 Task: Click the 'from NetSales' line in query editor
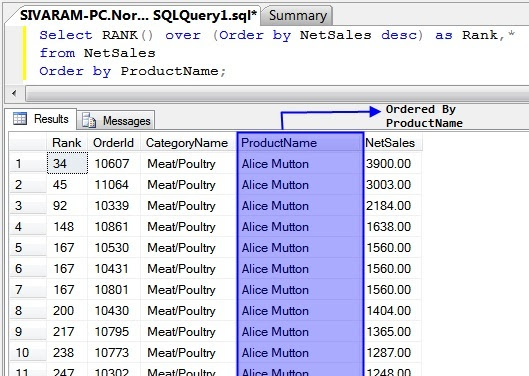97,53
